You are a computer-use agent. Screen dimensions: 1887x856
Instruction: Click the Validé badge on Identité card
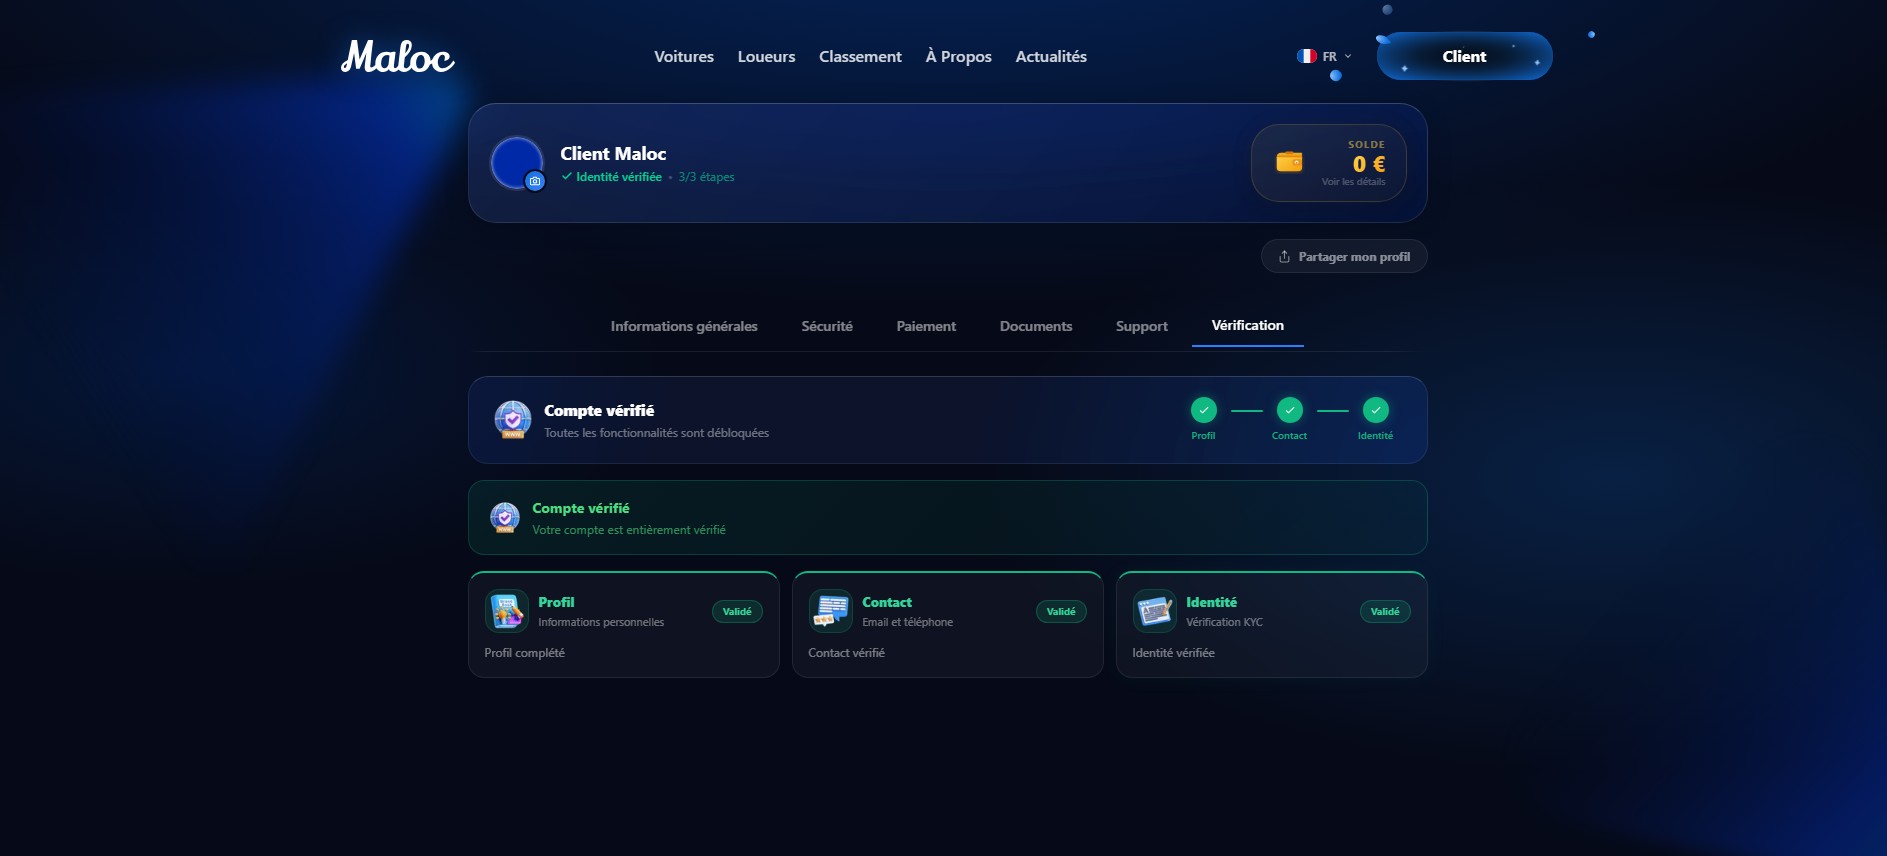tap(1384, 612)
